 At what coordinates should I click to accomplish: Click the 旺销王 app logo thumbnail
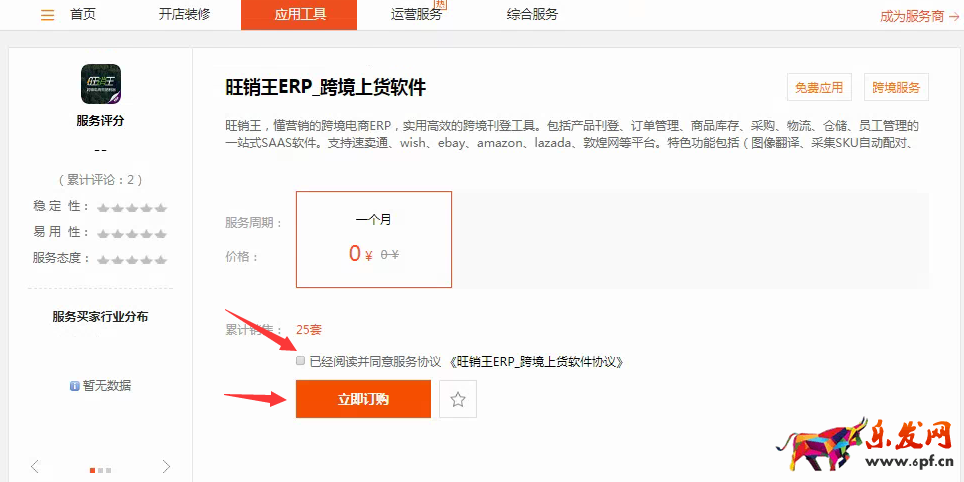click(x=100, y=84)
